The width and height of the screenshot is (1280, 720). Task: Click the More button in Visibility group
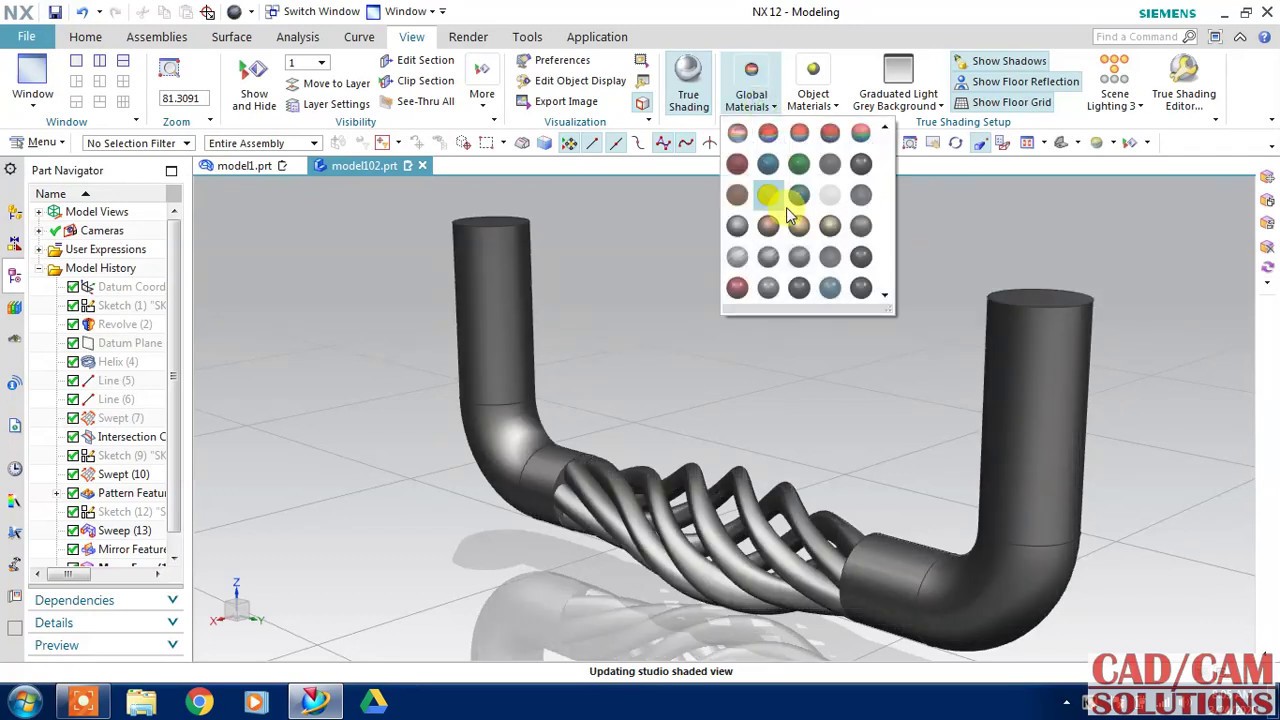(482, 84)
